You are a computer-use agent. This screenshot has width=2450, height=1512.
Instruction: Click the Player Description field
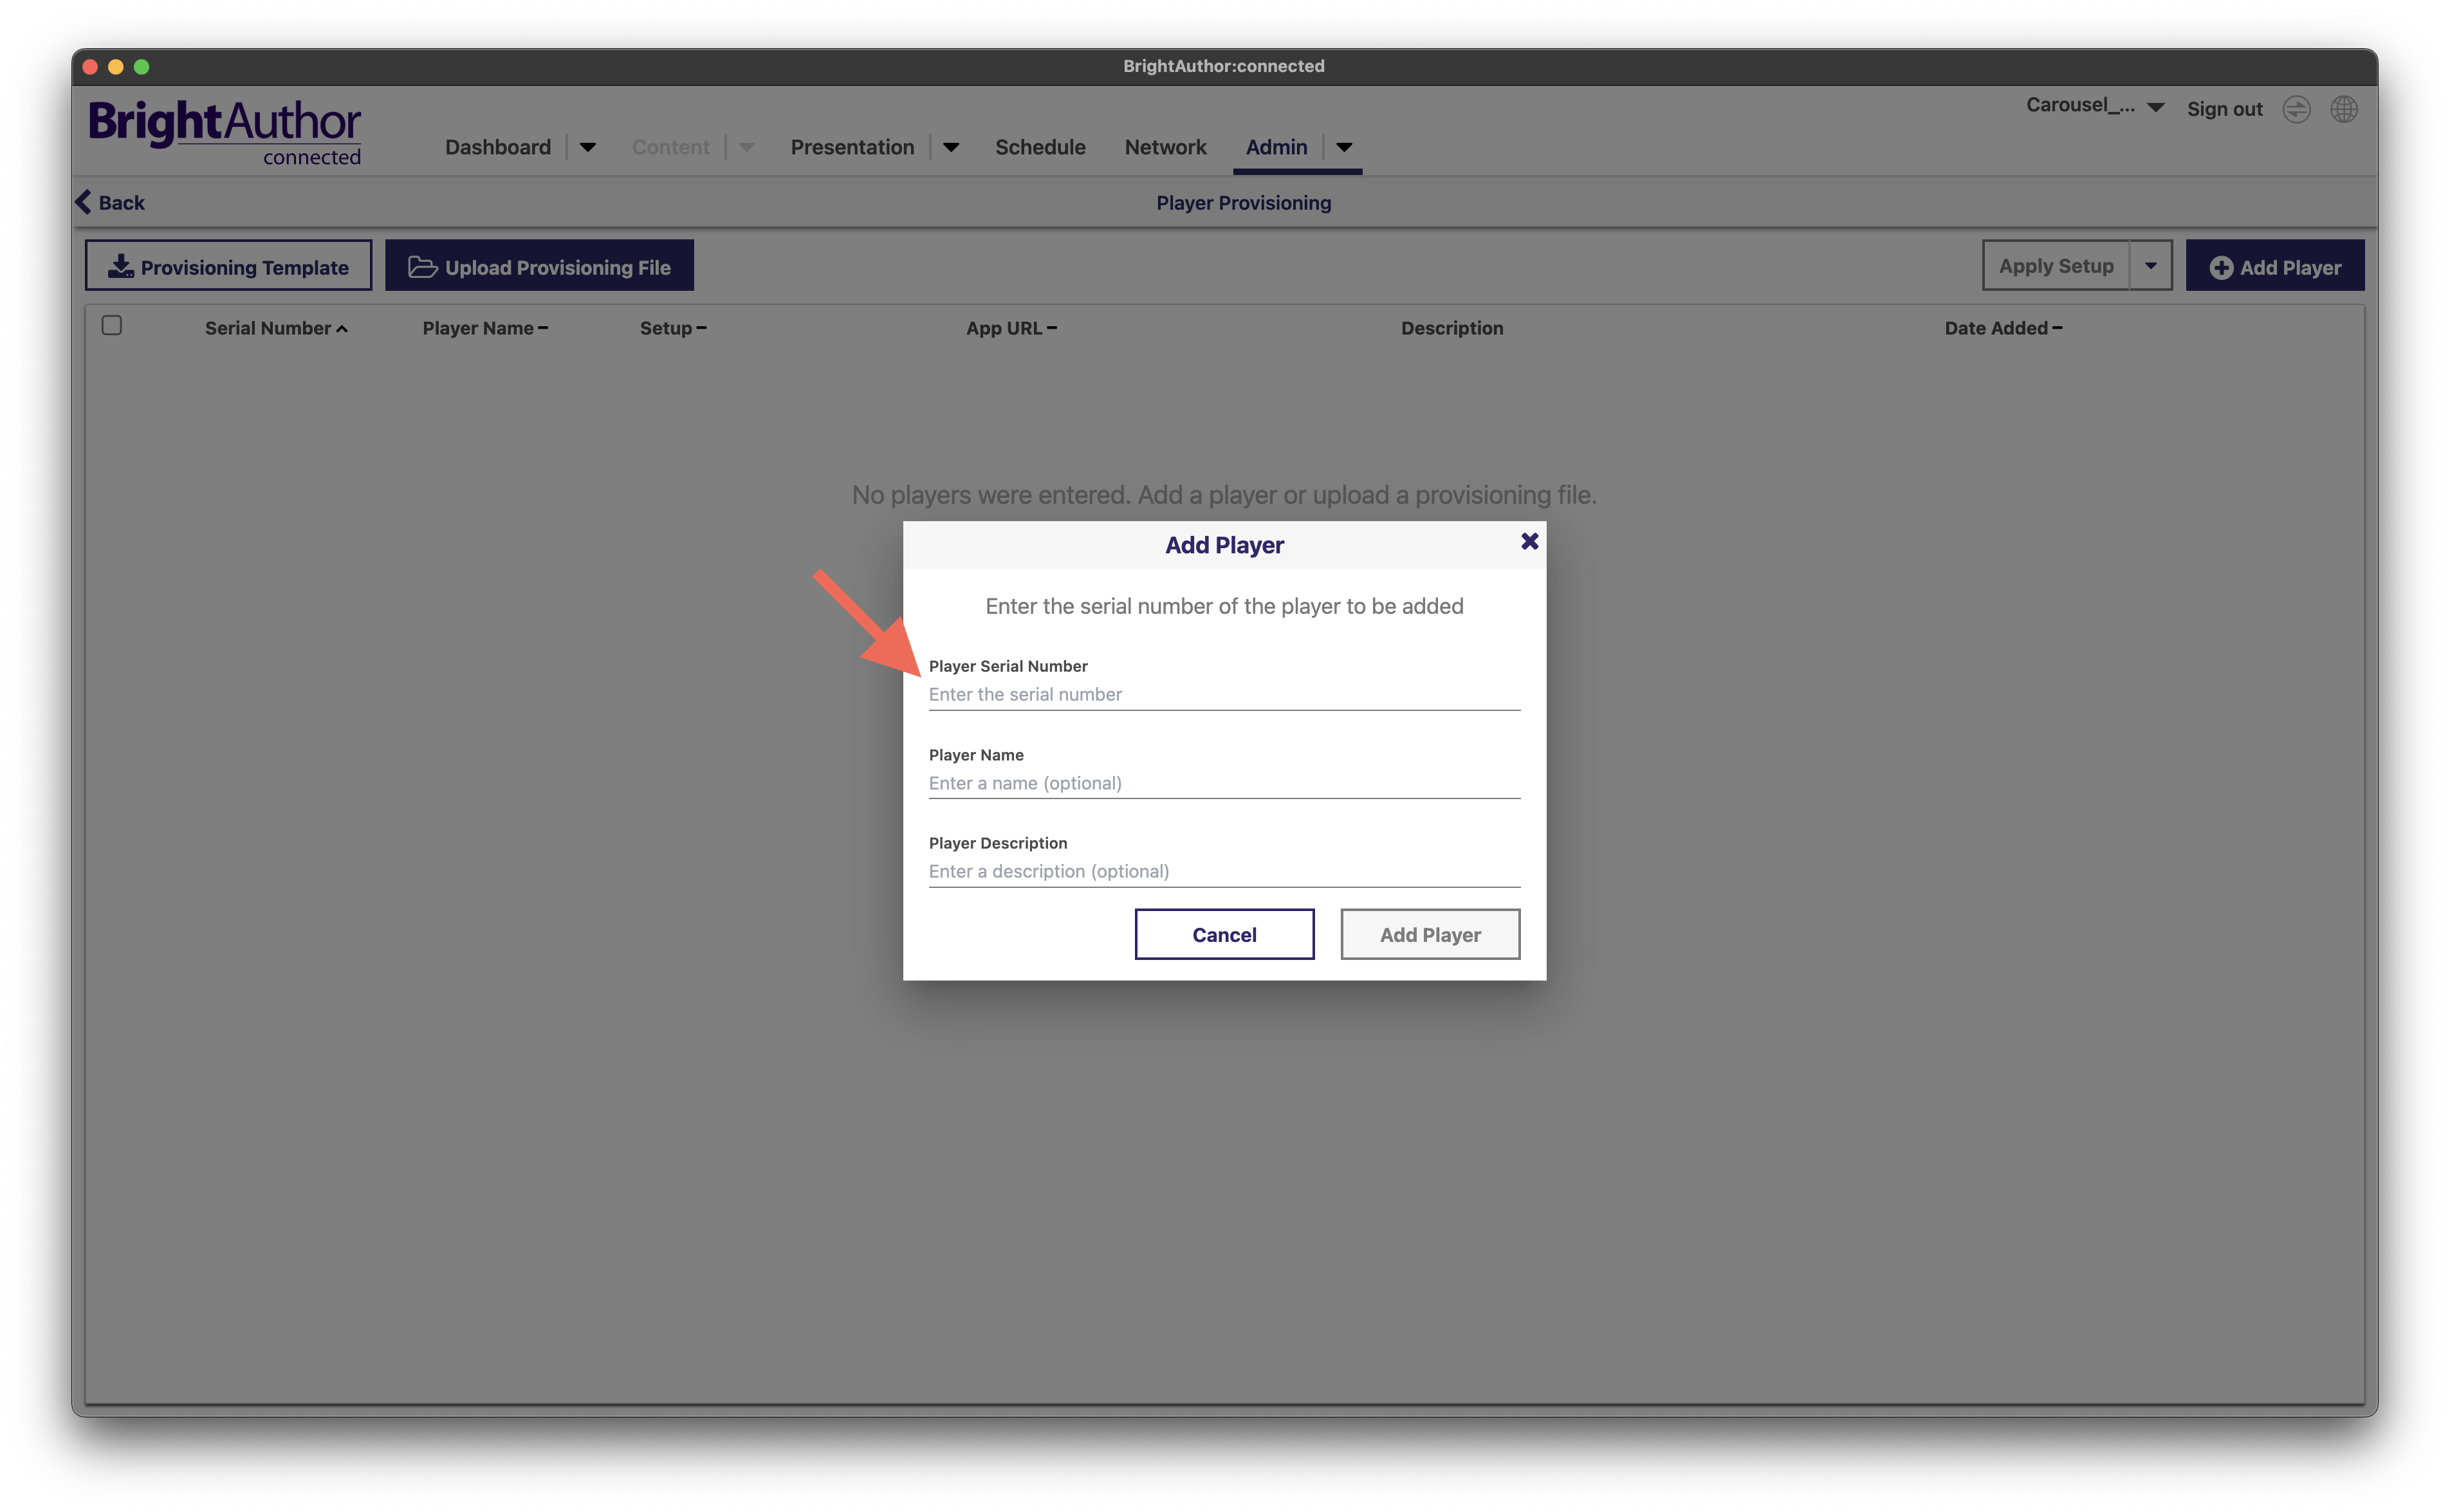click(x=1224, y=871)
